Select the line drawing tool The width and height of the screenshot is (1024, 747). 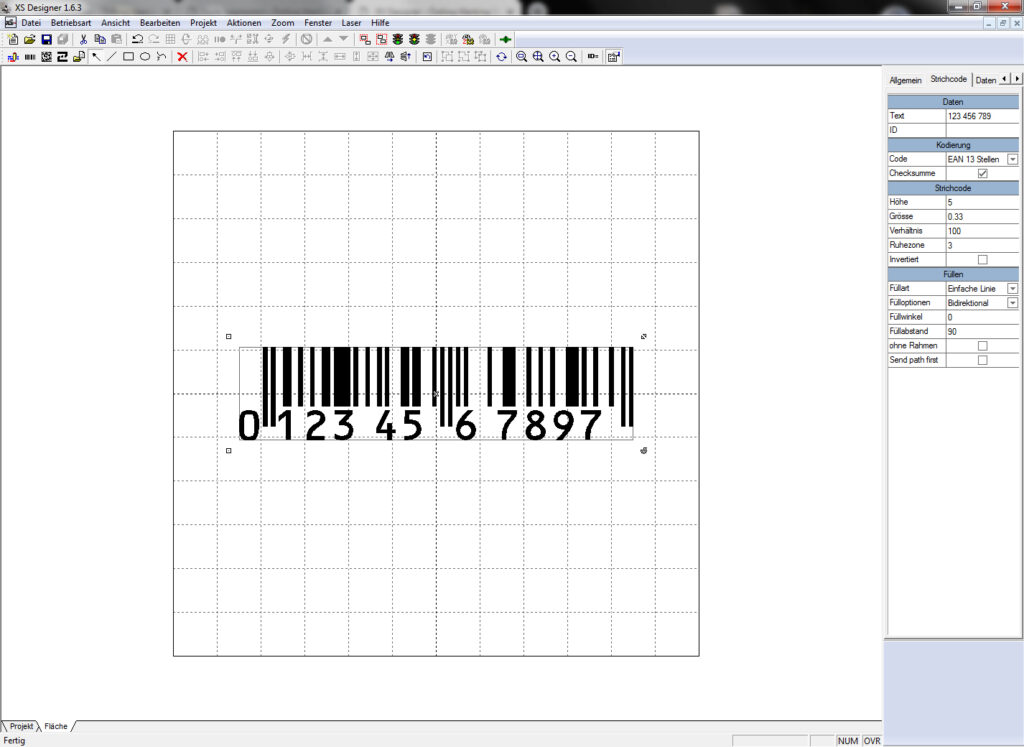coord(111,57)
